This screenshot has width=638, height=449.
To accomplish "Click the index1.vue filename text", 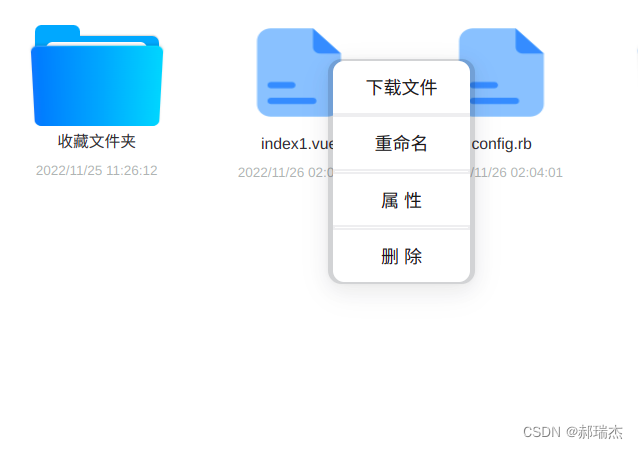I will (297, 144).
